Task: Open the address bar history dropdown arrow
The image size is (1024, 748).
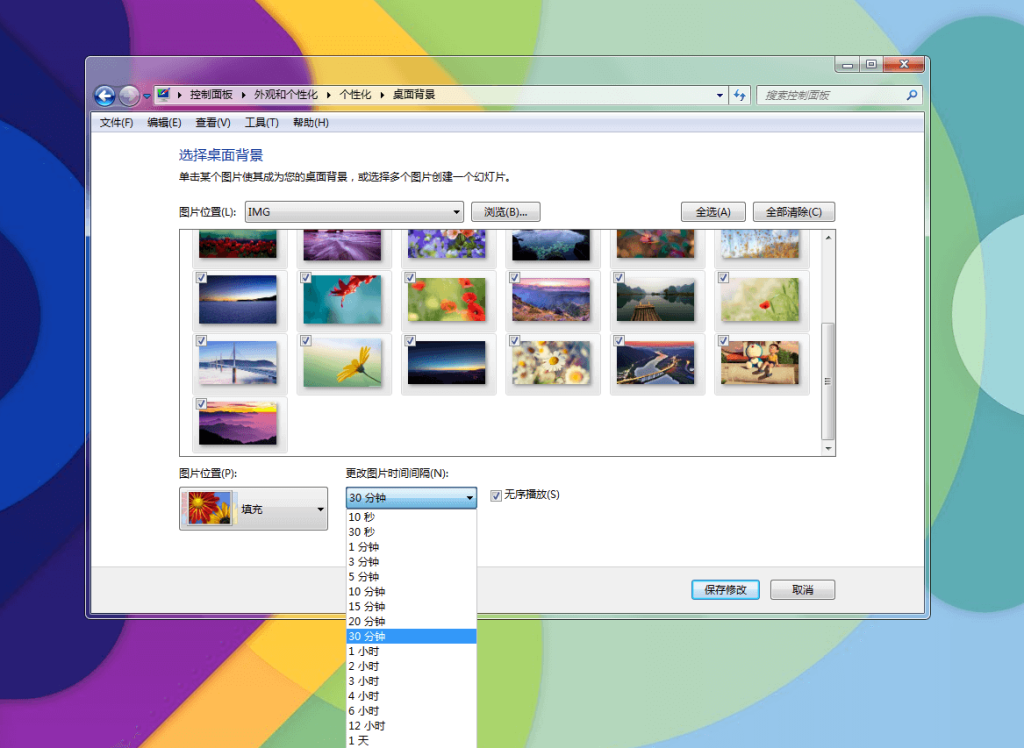Action: coord(720,95)
